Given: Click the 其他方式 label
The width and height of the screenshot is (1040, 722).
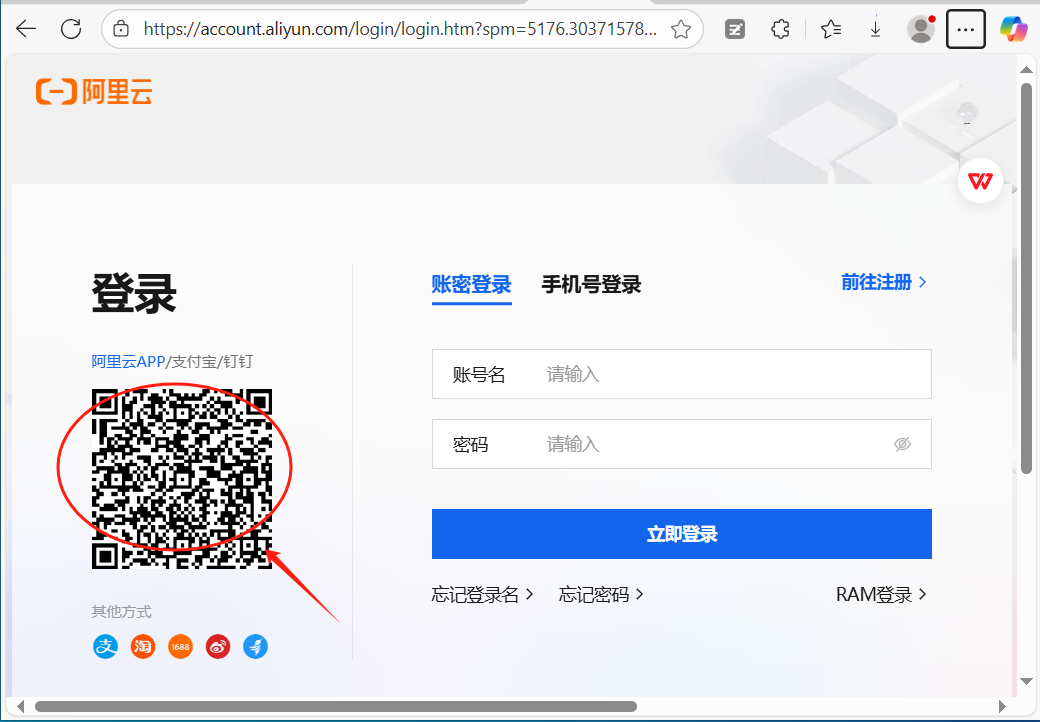Looking at the screenshot, I should (x=121, y=611).
